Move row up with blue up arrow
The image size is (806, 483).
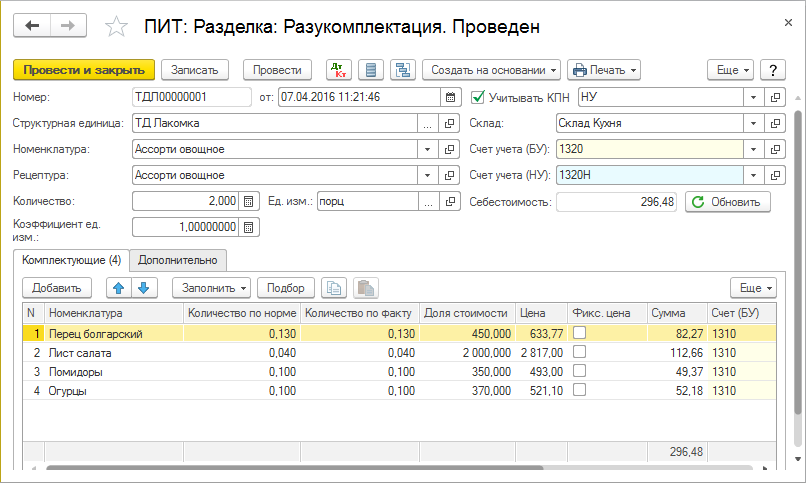(x=120, y=287)
